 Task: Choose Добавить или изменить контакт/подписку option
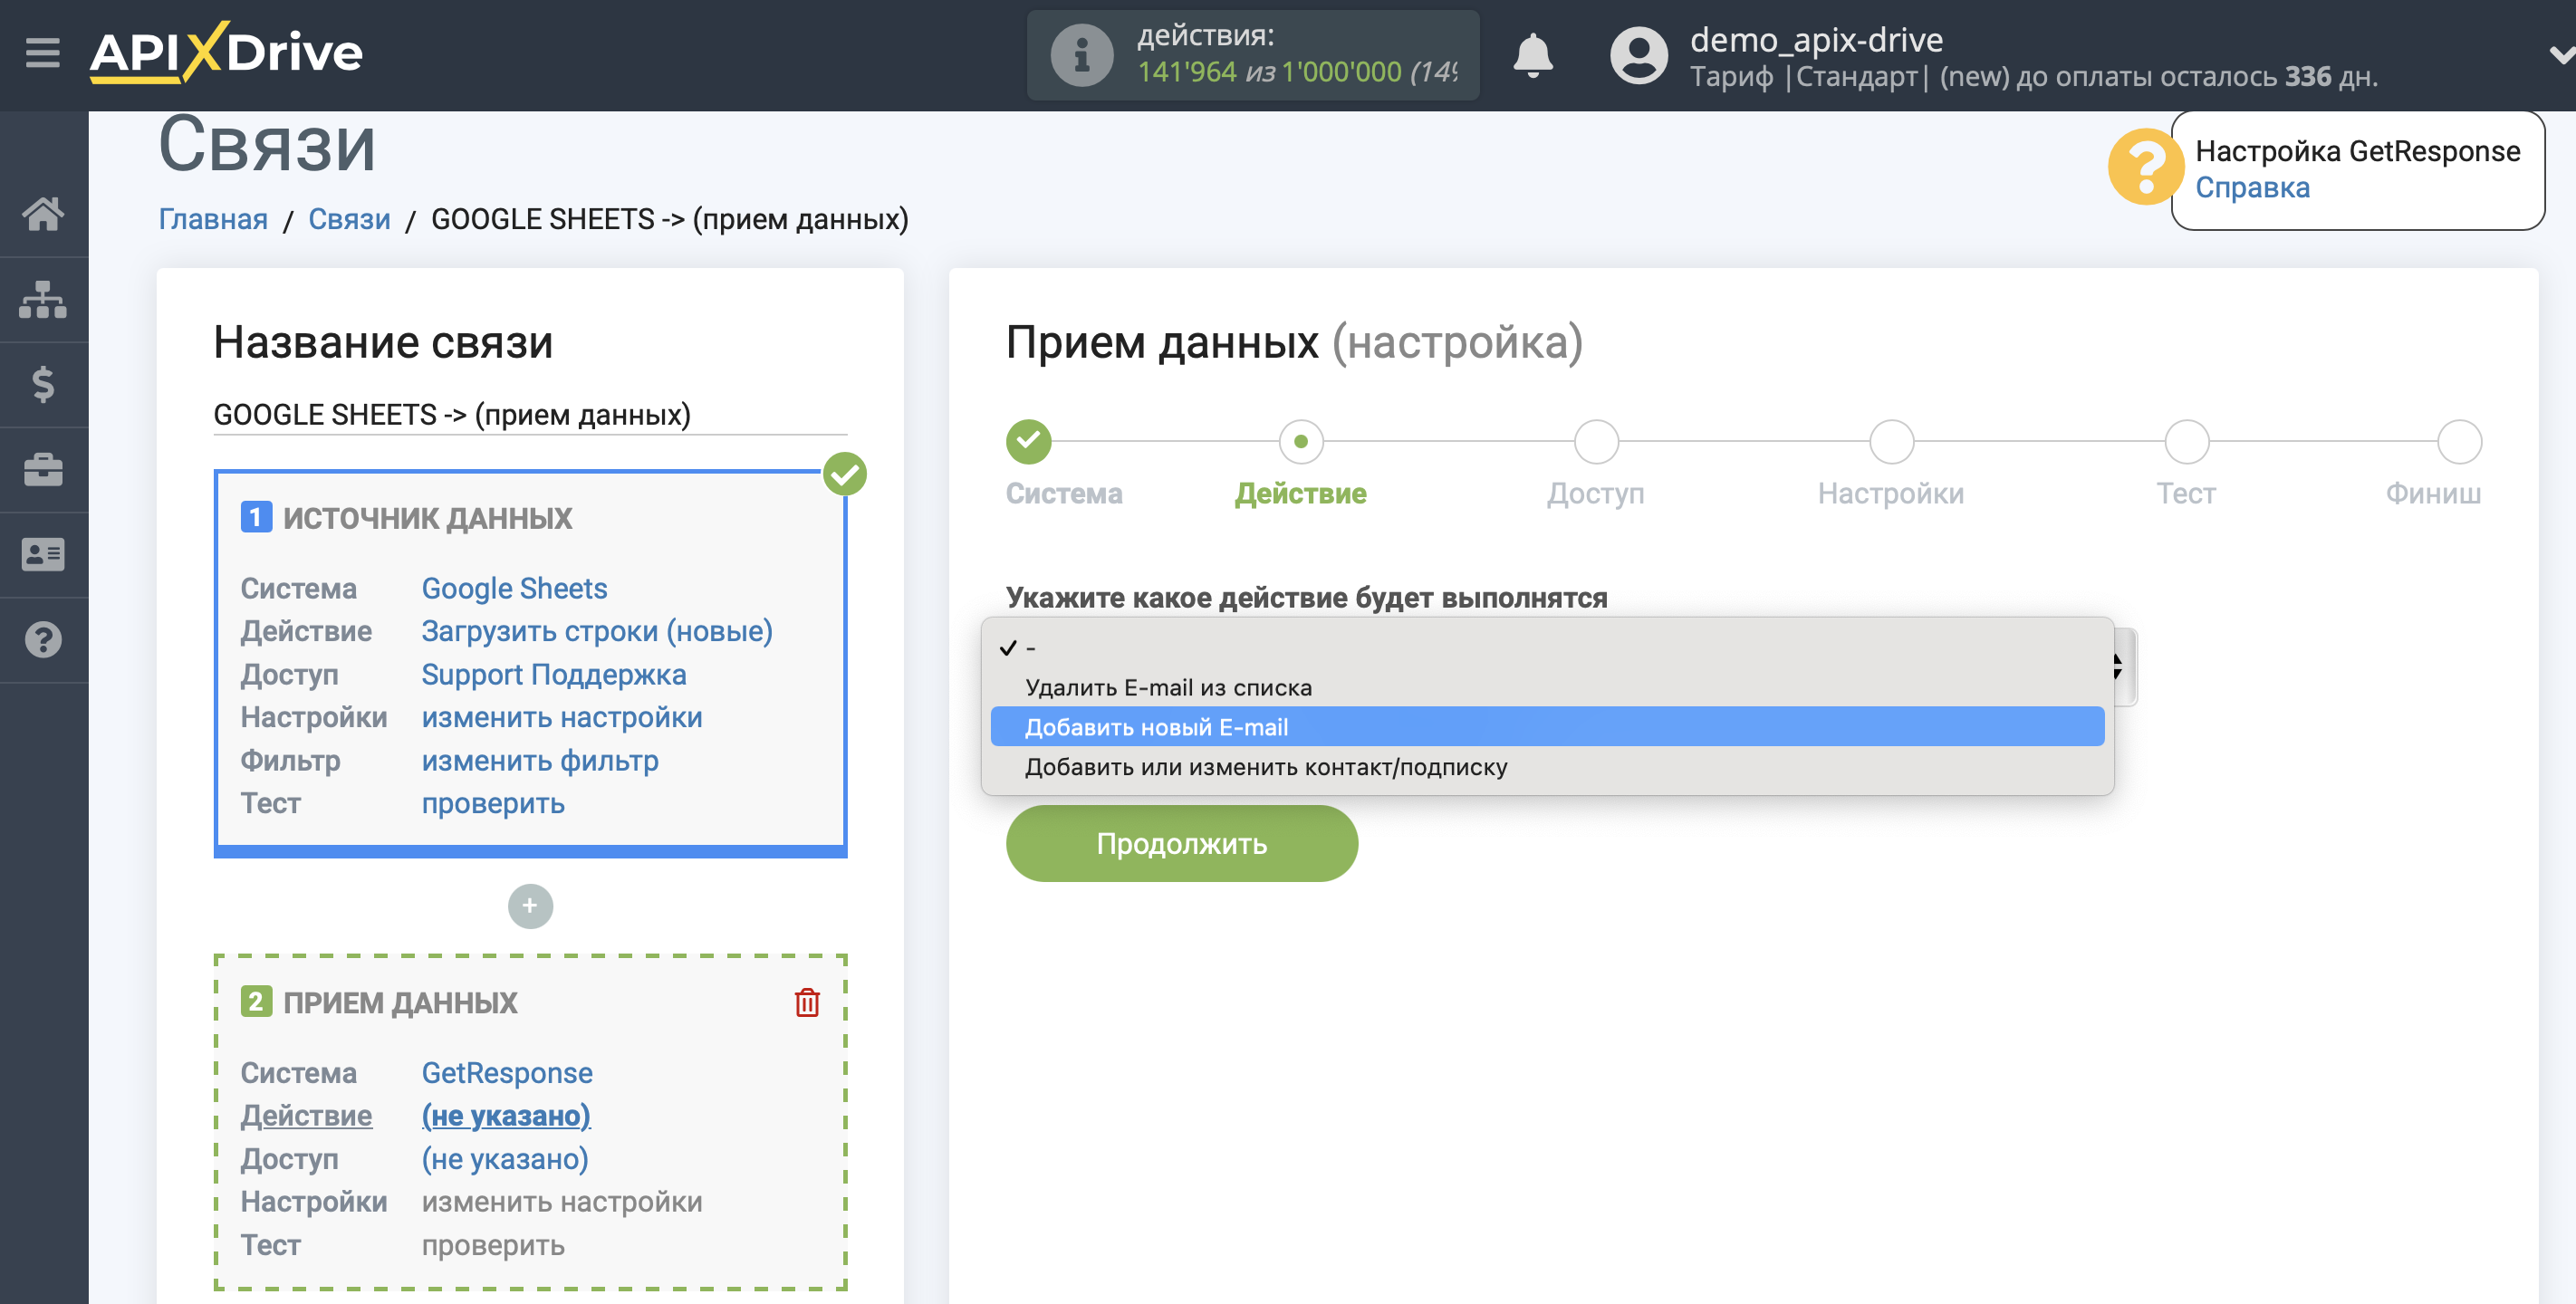tap(1547, 767)
